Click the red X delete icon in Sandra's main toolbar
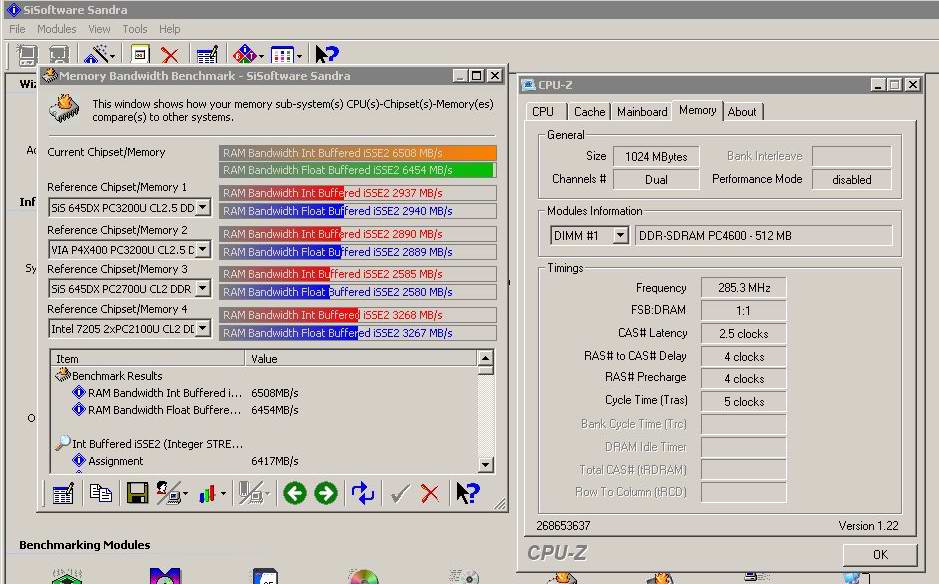The height and width of the screenshot is (584, 939). click(170, 56)
